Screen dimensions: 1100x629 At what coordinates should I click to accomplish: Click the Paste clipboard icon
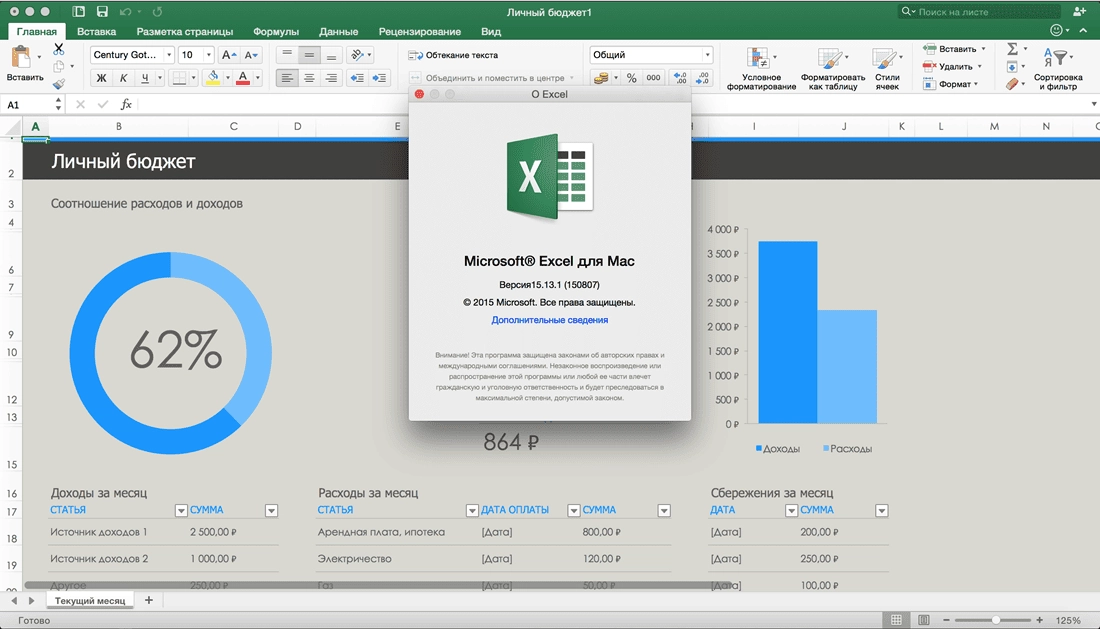point(21,56)
